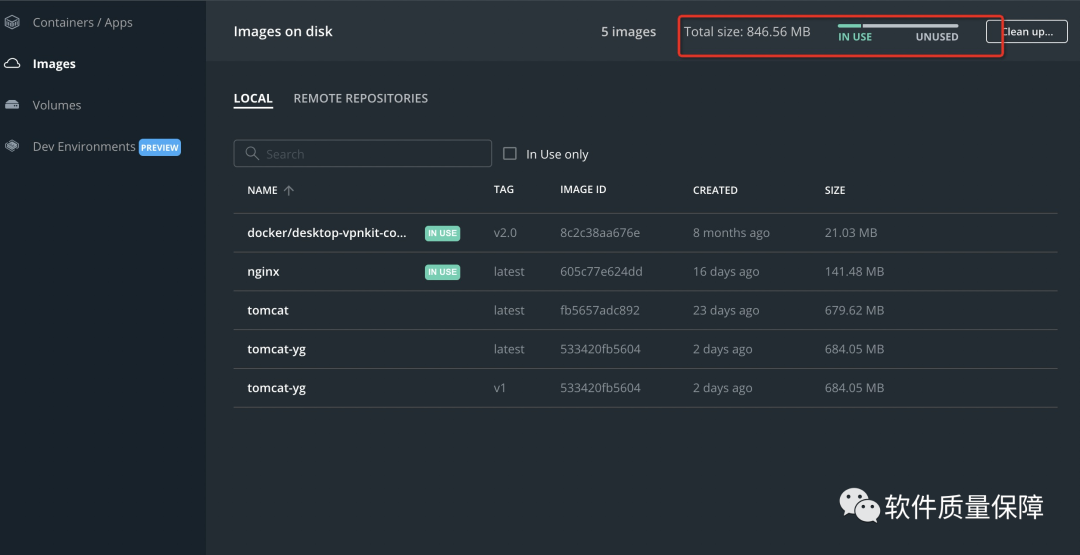Click the 'Images on disk' heading
The height and width of the screenshot is (555, 1080).
click(283, 32)
